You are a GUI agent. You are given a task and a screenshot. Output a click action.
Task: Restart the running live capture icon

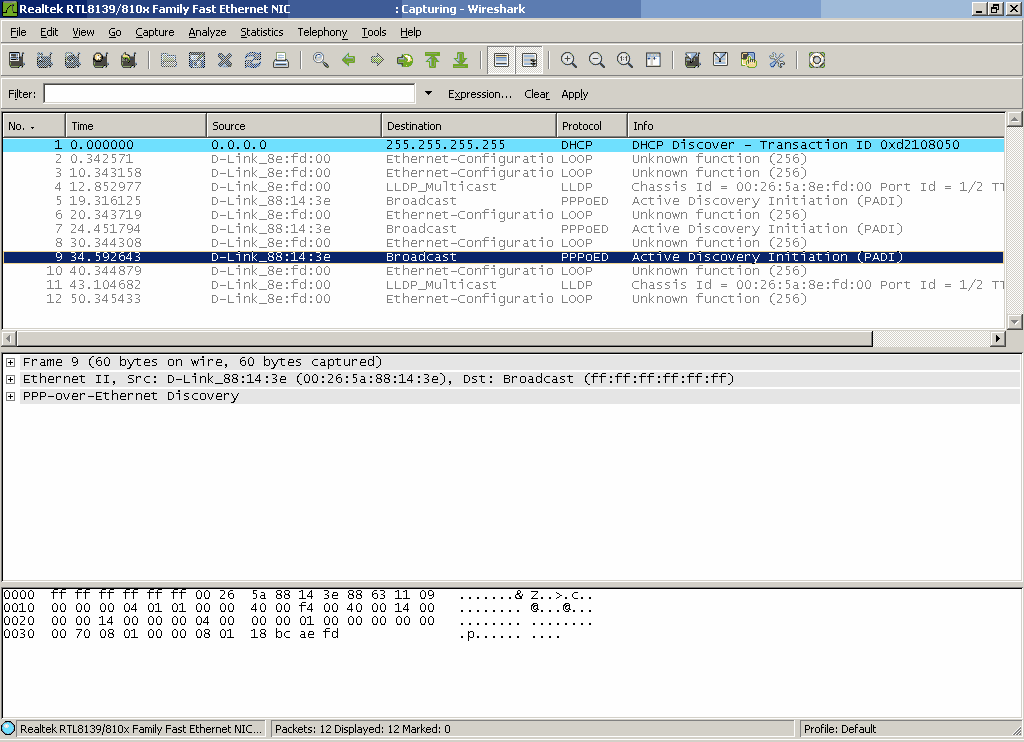[129, 60]
